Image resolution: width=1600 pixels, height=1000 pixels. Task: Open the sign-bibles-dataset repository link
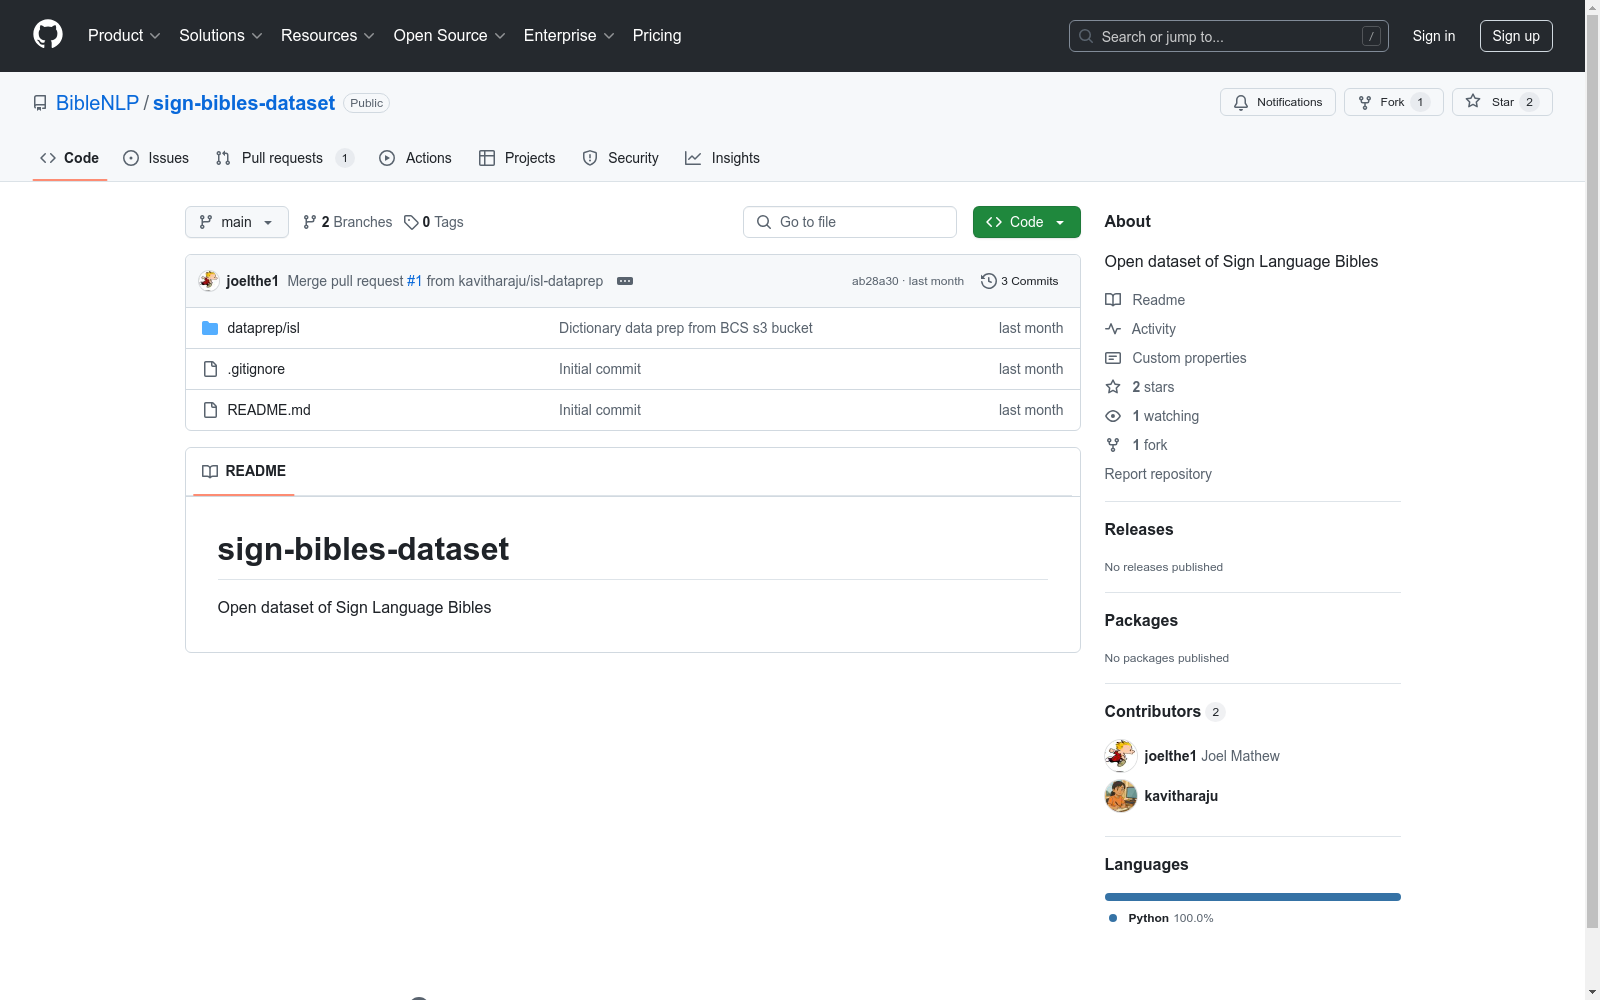244,103
